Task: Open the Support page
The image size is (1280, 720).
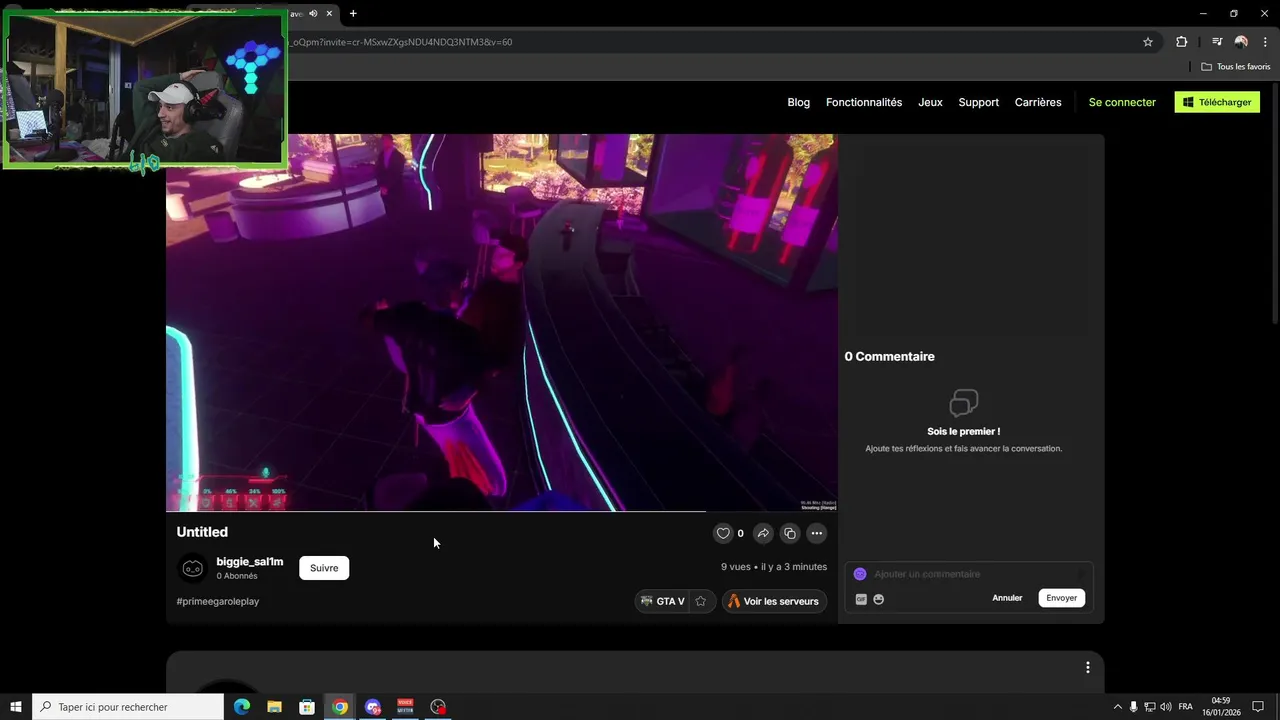Action: point(978,102)
